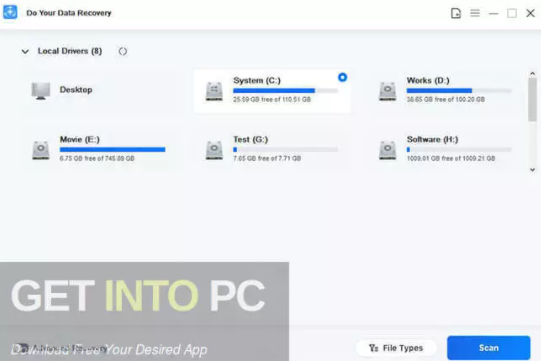Open the import scan result icon
Viewport: 541px width, 361px height.
pos(456,13)
